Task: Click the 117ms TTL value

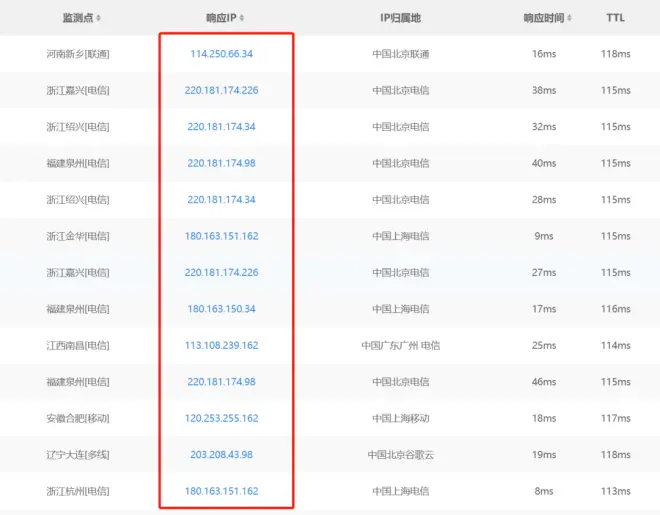Action: click(x=615, y=418)
